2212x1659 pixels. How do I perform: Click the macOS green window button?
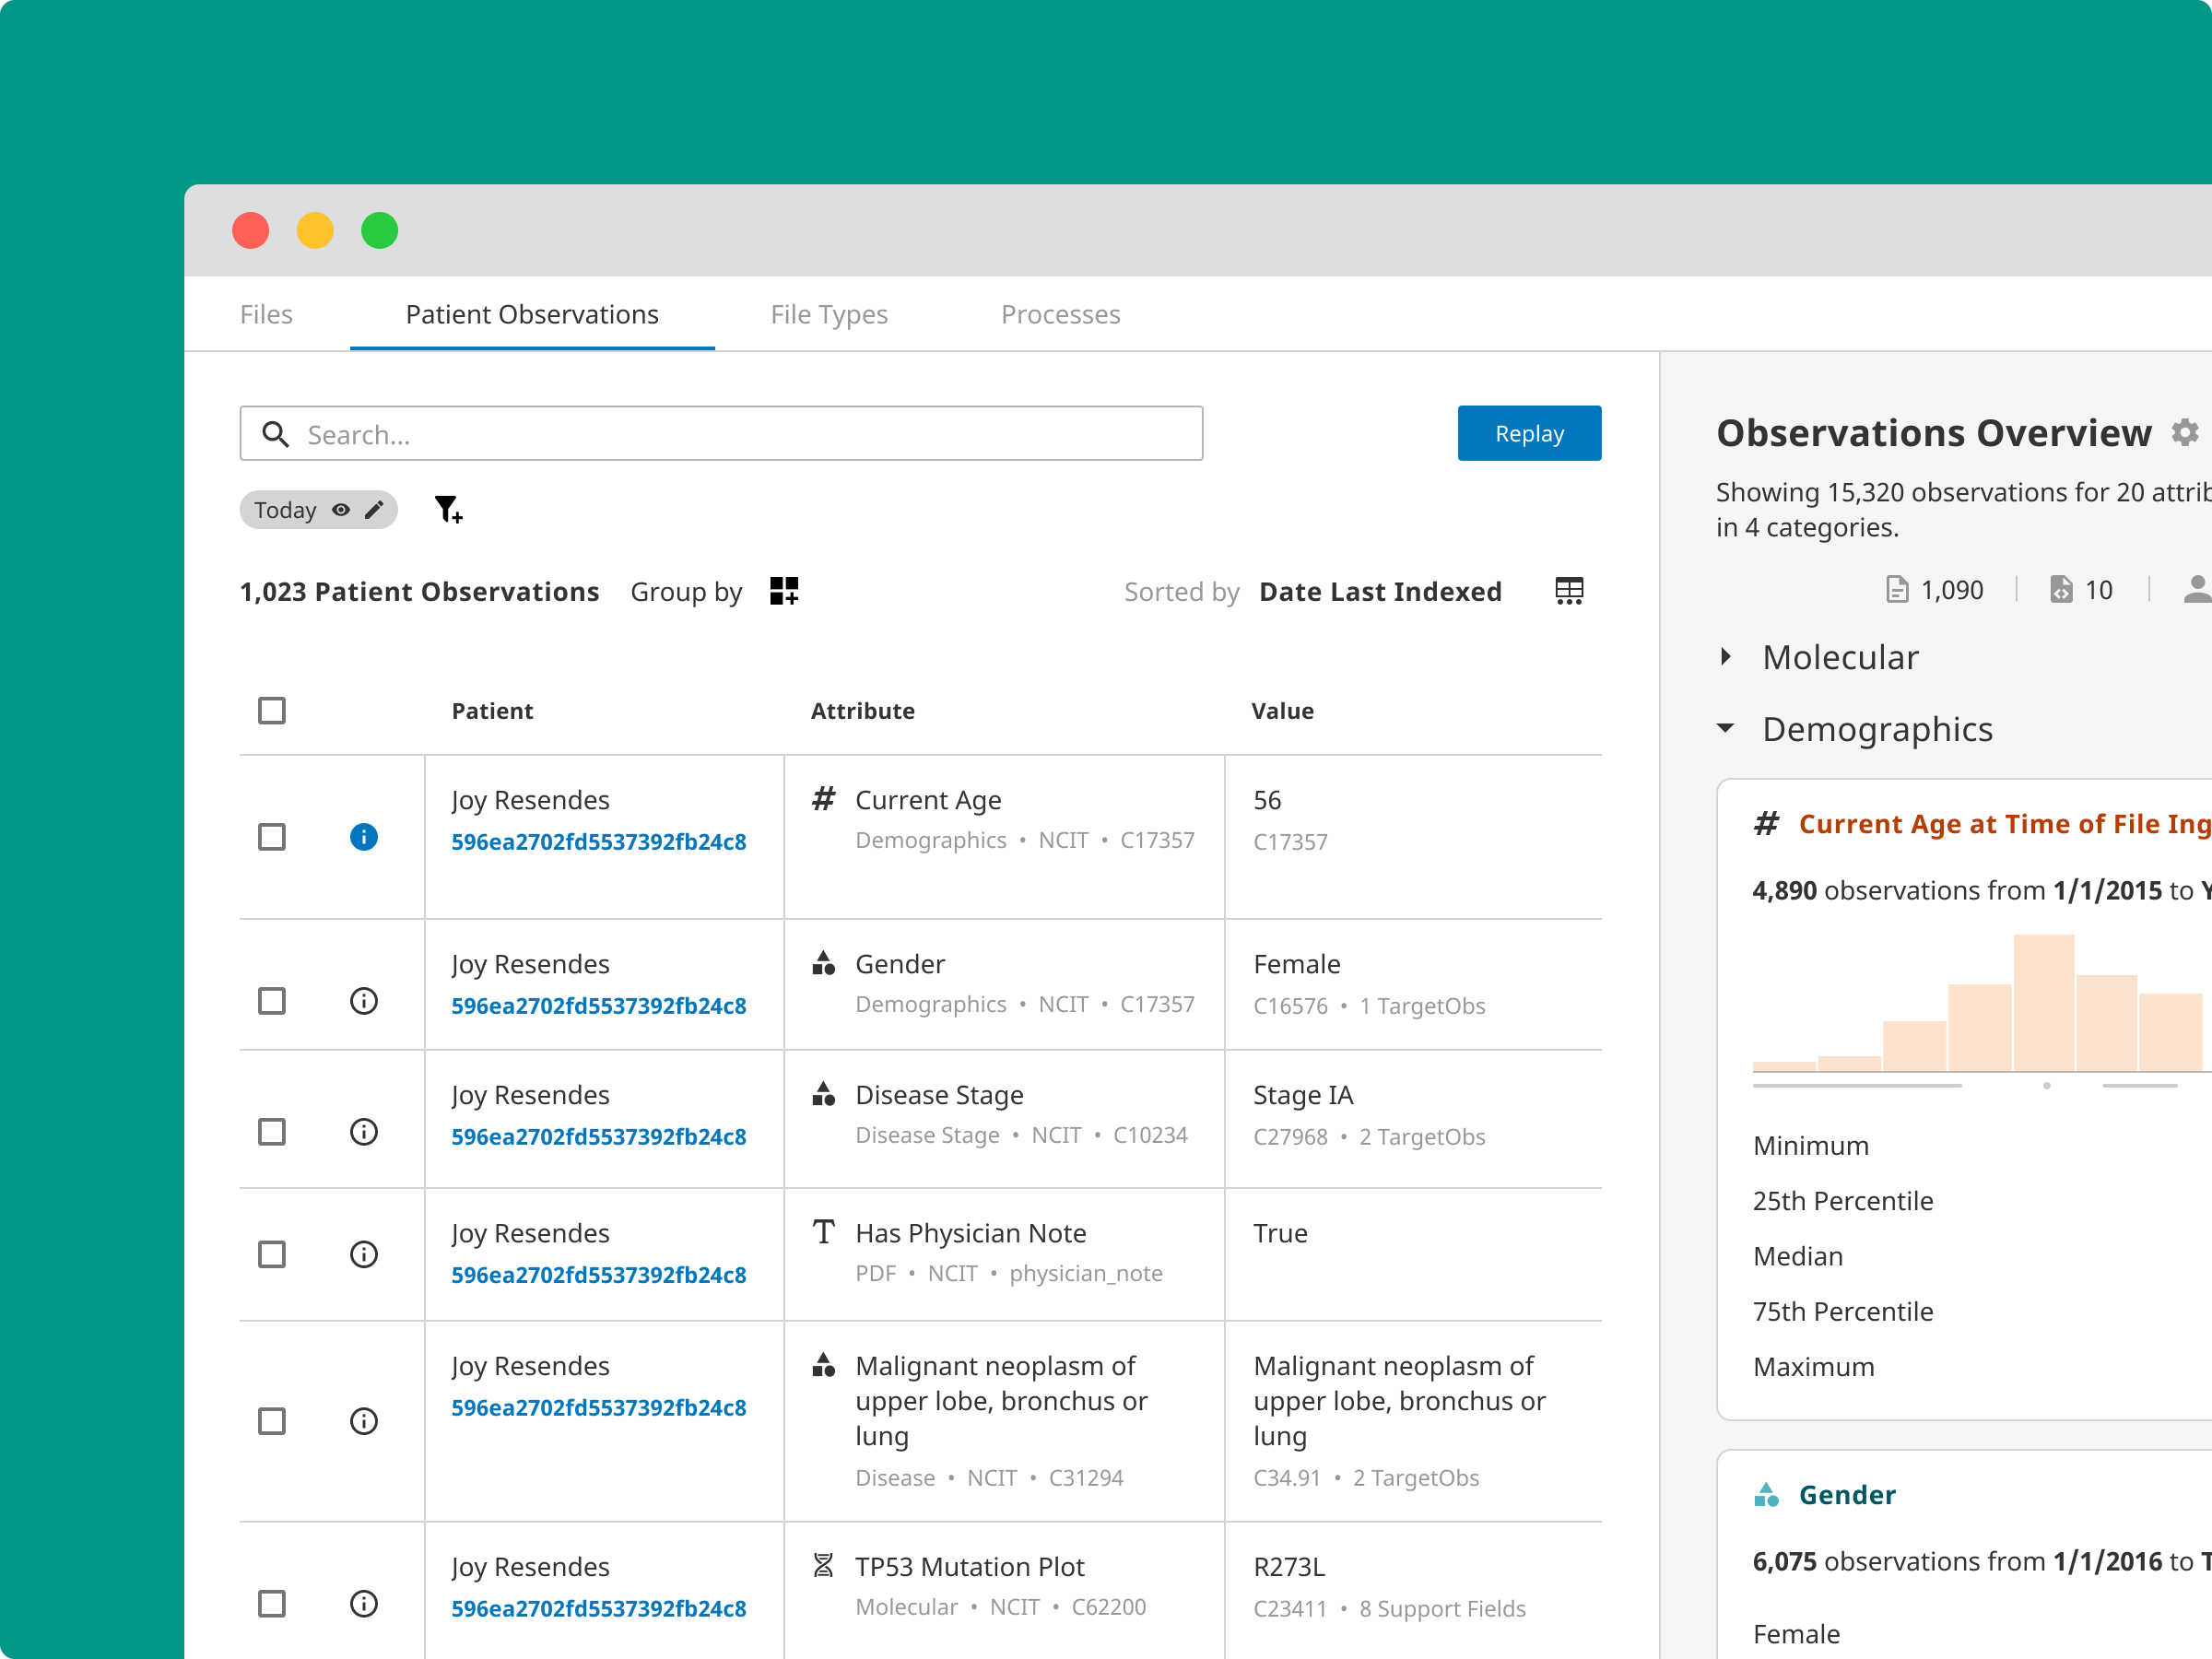click(379, 231)
